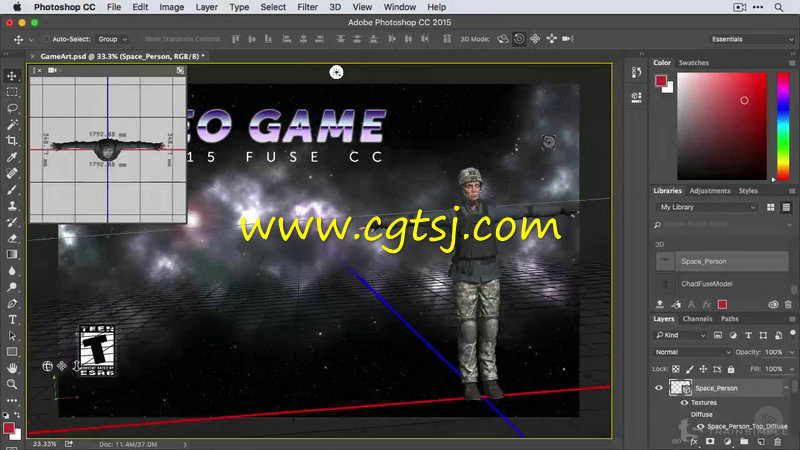Viewport: 800px width, 450px height.
Task: Select the Blur tool
Action: click(12, 270)
